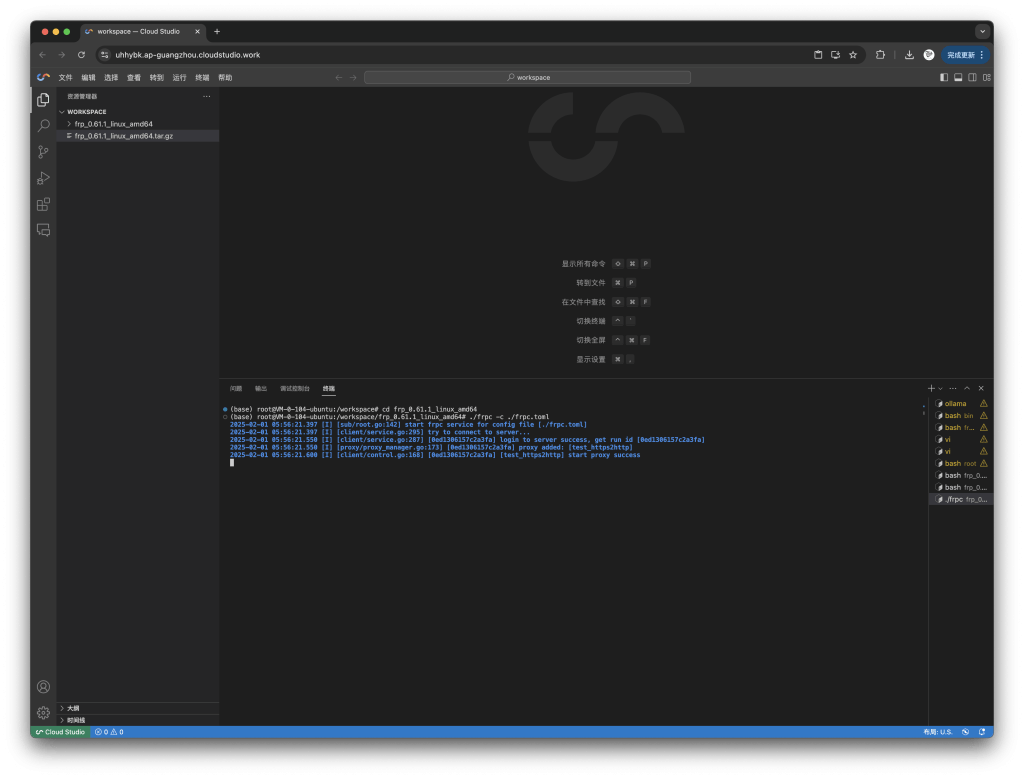Screen dimensions: 1024x778
Task: Click the workspace command center search box
Action: (x=527, y=77)
